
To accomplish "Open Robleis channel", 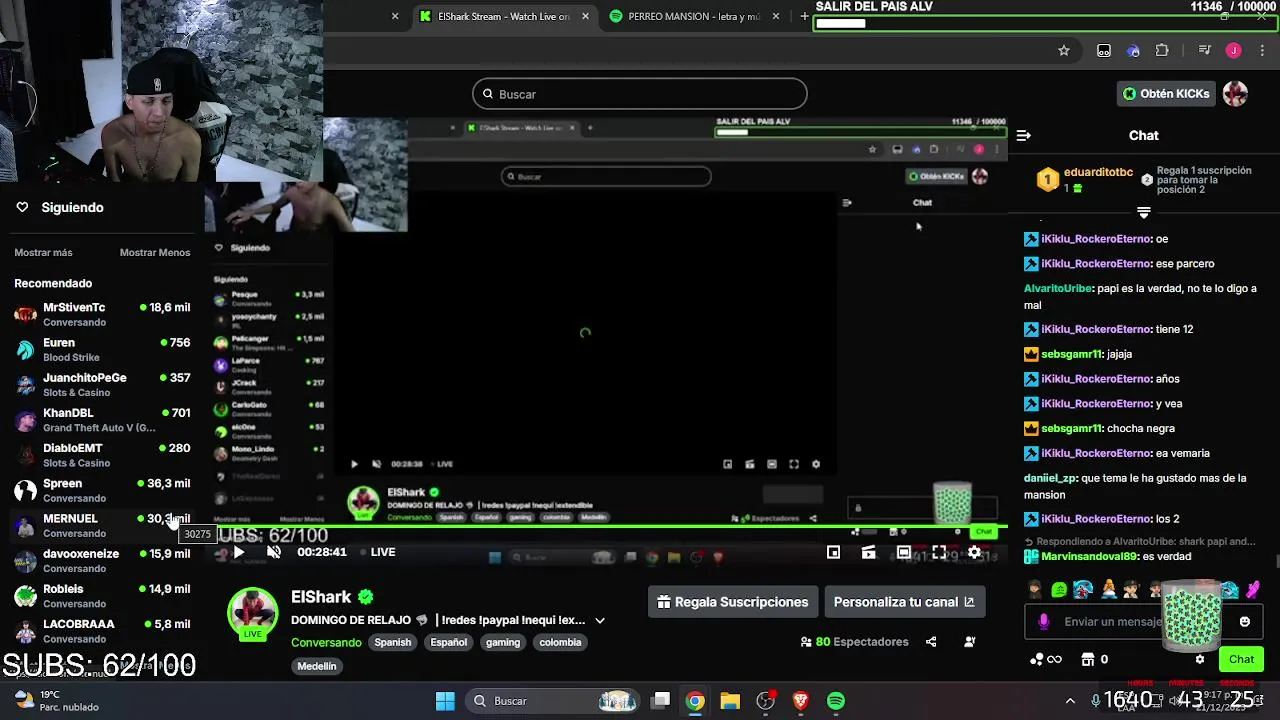I will click(x=102, y=596).
